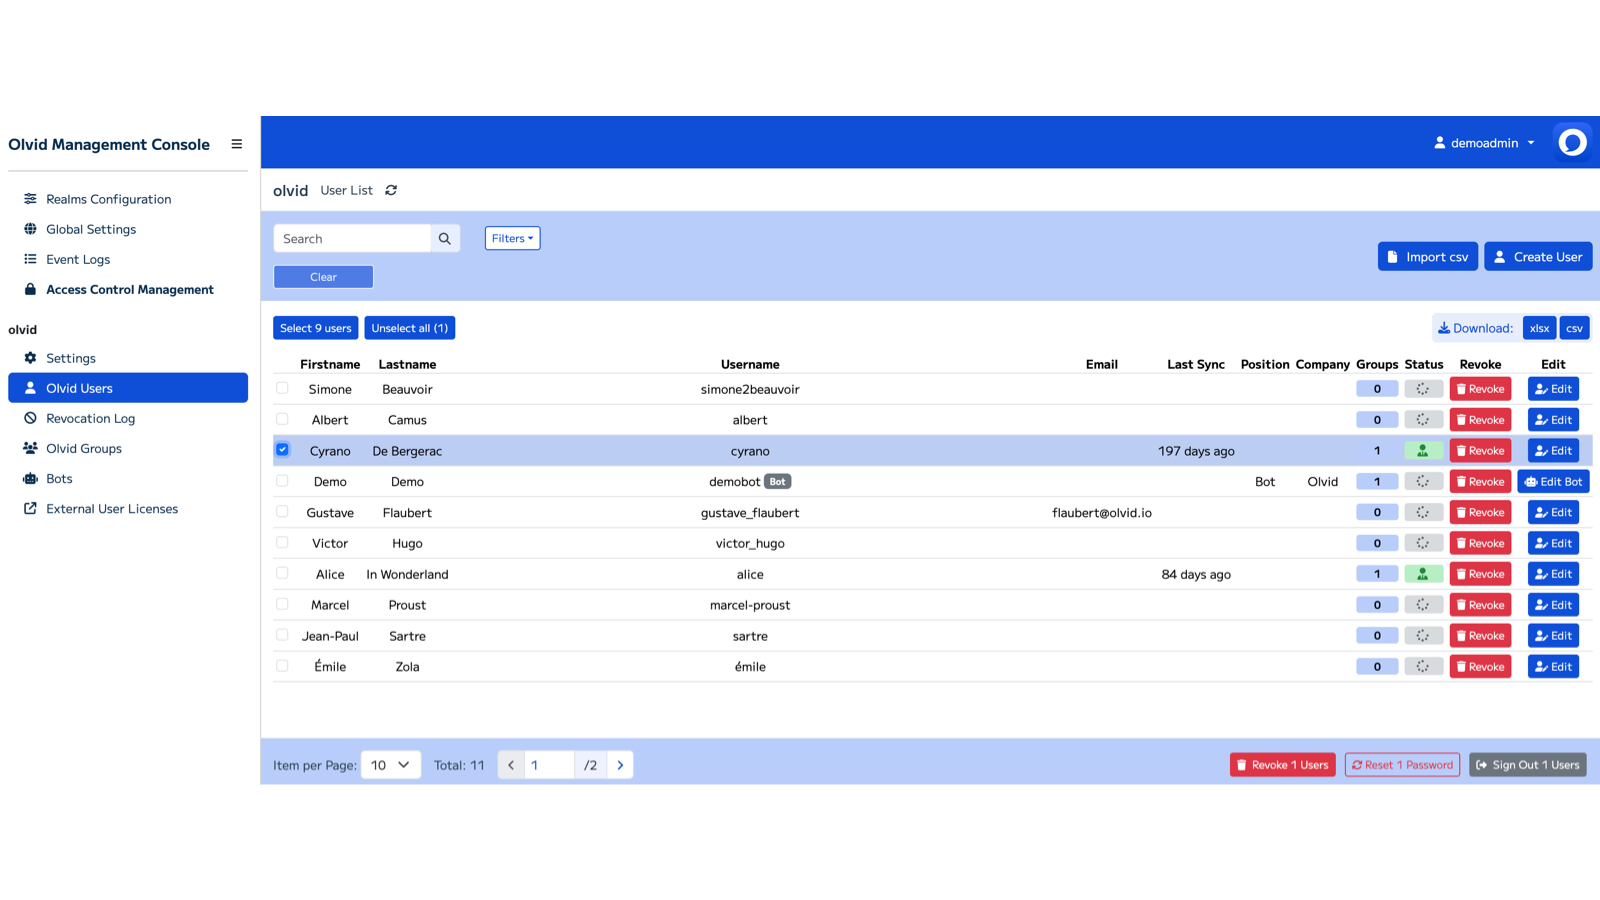
Task: Toggle the sidebar hamburger menu icon
Action: (237, 144)
